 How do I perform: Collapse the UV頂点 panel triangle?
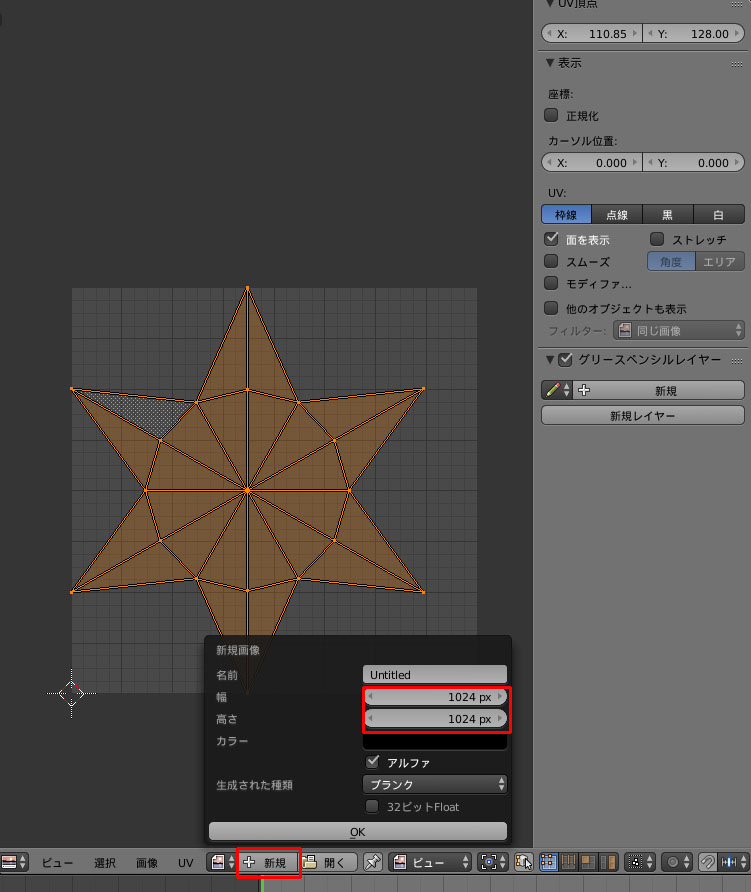[x=550, y=3]
